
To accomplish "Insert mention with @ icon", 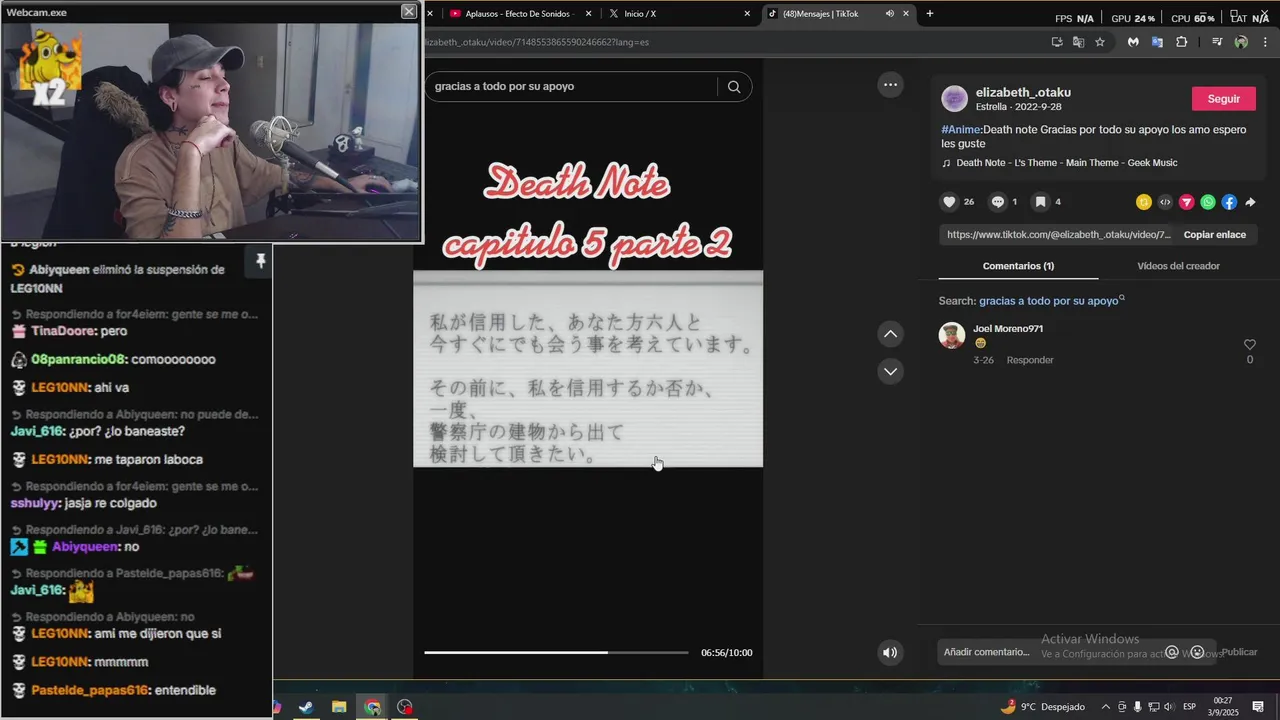I will (x=1172, y=652).
